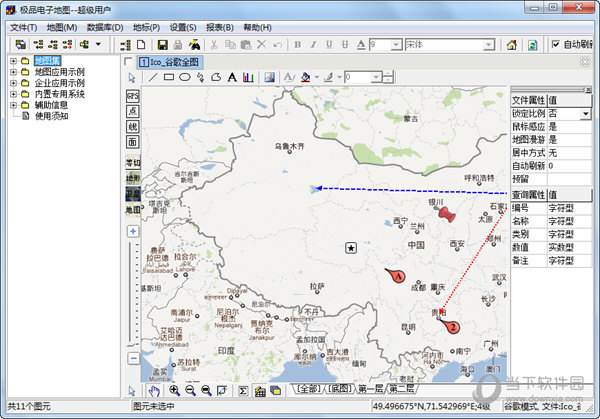Open the 文件(F) menu
This screenshot has width=600, height=419.
pos(24,28)
